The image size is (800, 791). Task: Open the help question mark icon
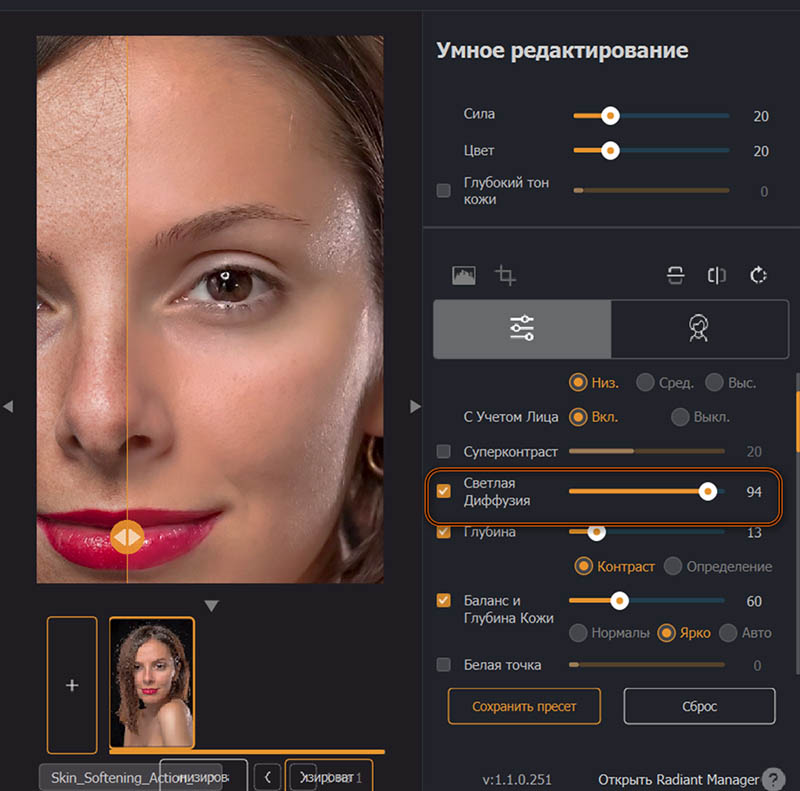tap(773, 779)
